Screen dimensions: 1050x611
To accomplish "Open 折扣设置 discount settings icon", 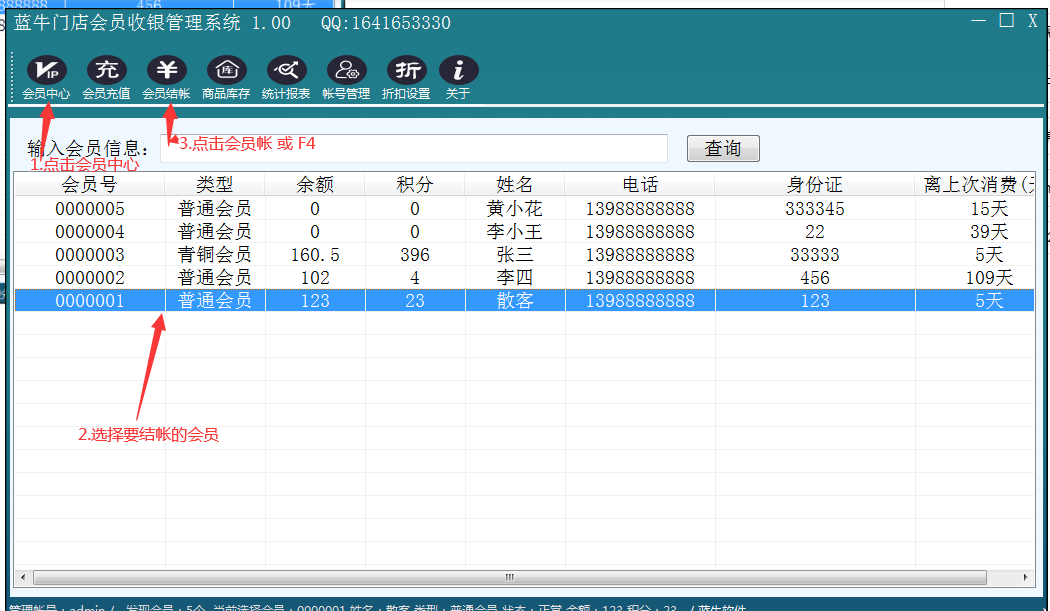I will (x=406, y=70).
